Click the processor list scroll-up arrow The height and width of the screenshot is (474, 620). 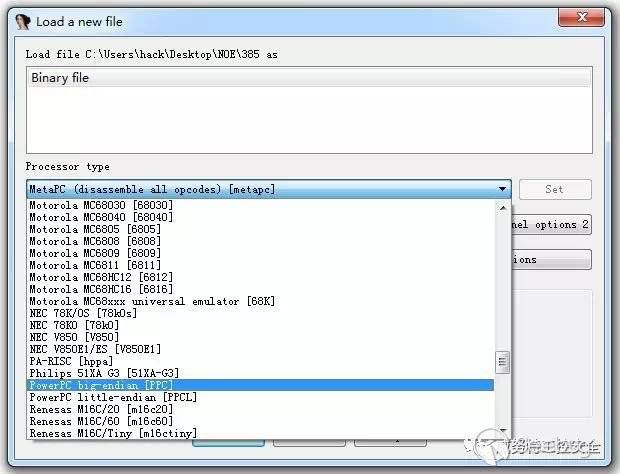tap(503, 208)
